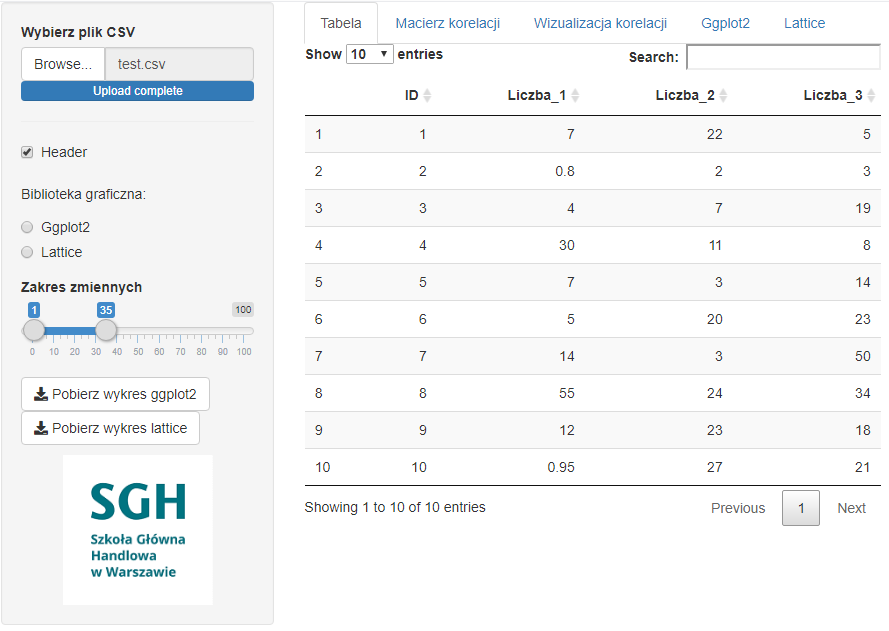Click the lower slider handle at 1
The width and height of the screenshot is (889, 631).
(x=34, y=330)
